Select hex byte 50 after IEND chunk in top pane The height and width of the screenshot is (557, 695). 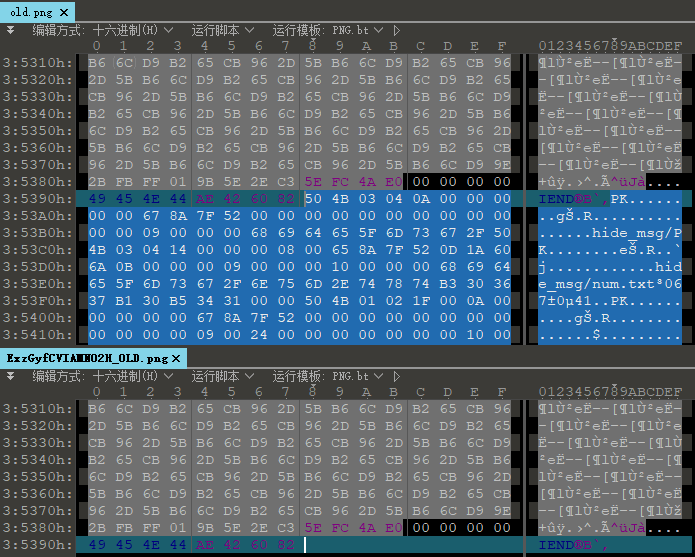(x=313, y=199)
